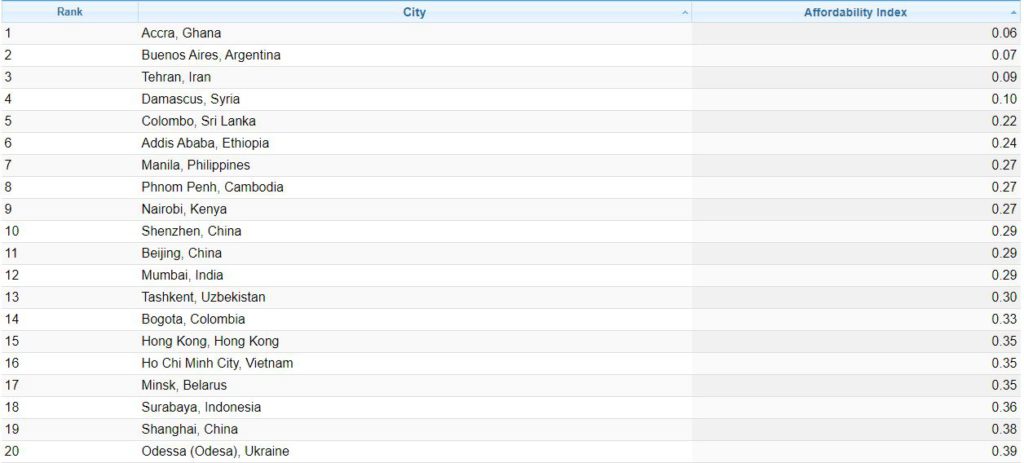The image size is (1024, 463).
Task: Click the 0.10 affordability index value
Action: tap(1004, 99)
